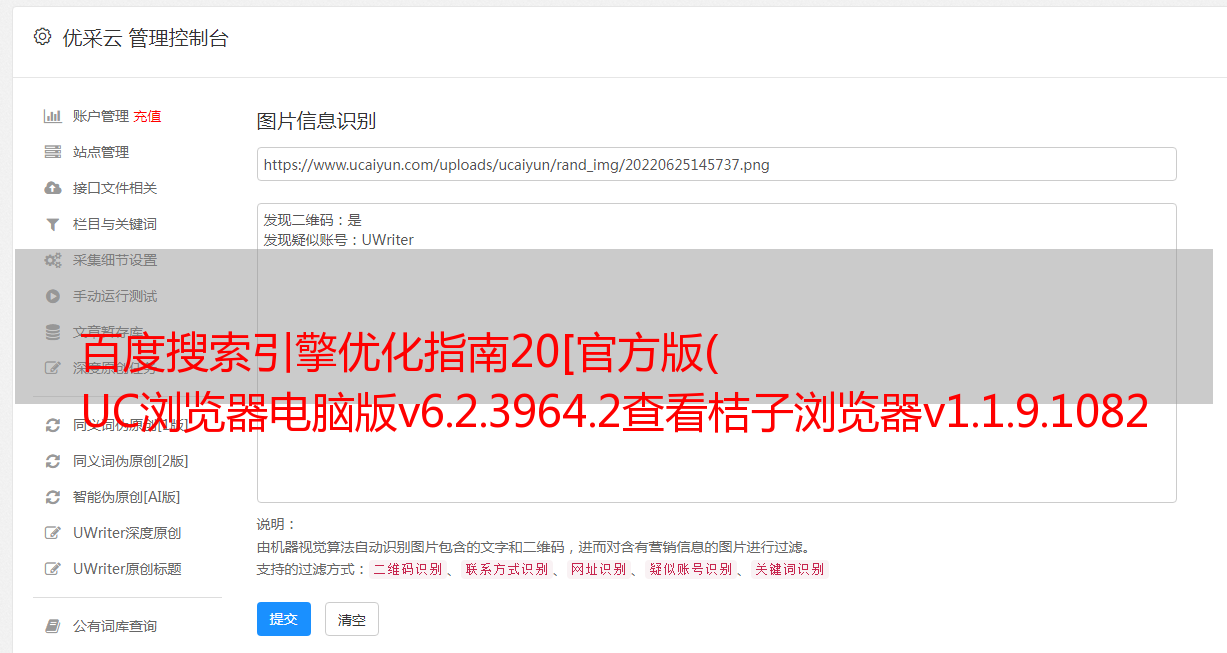Select the 站点管理 server icon
Image resolution: width=1227 pixels, height=653 pixels.
(53, 152)
